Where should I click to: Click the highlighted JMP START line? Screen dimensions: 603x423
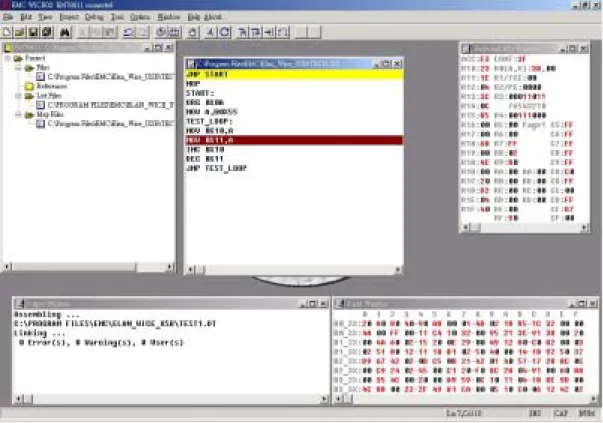[x=294, y=74]
